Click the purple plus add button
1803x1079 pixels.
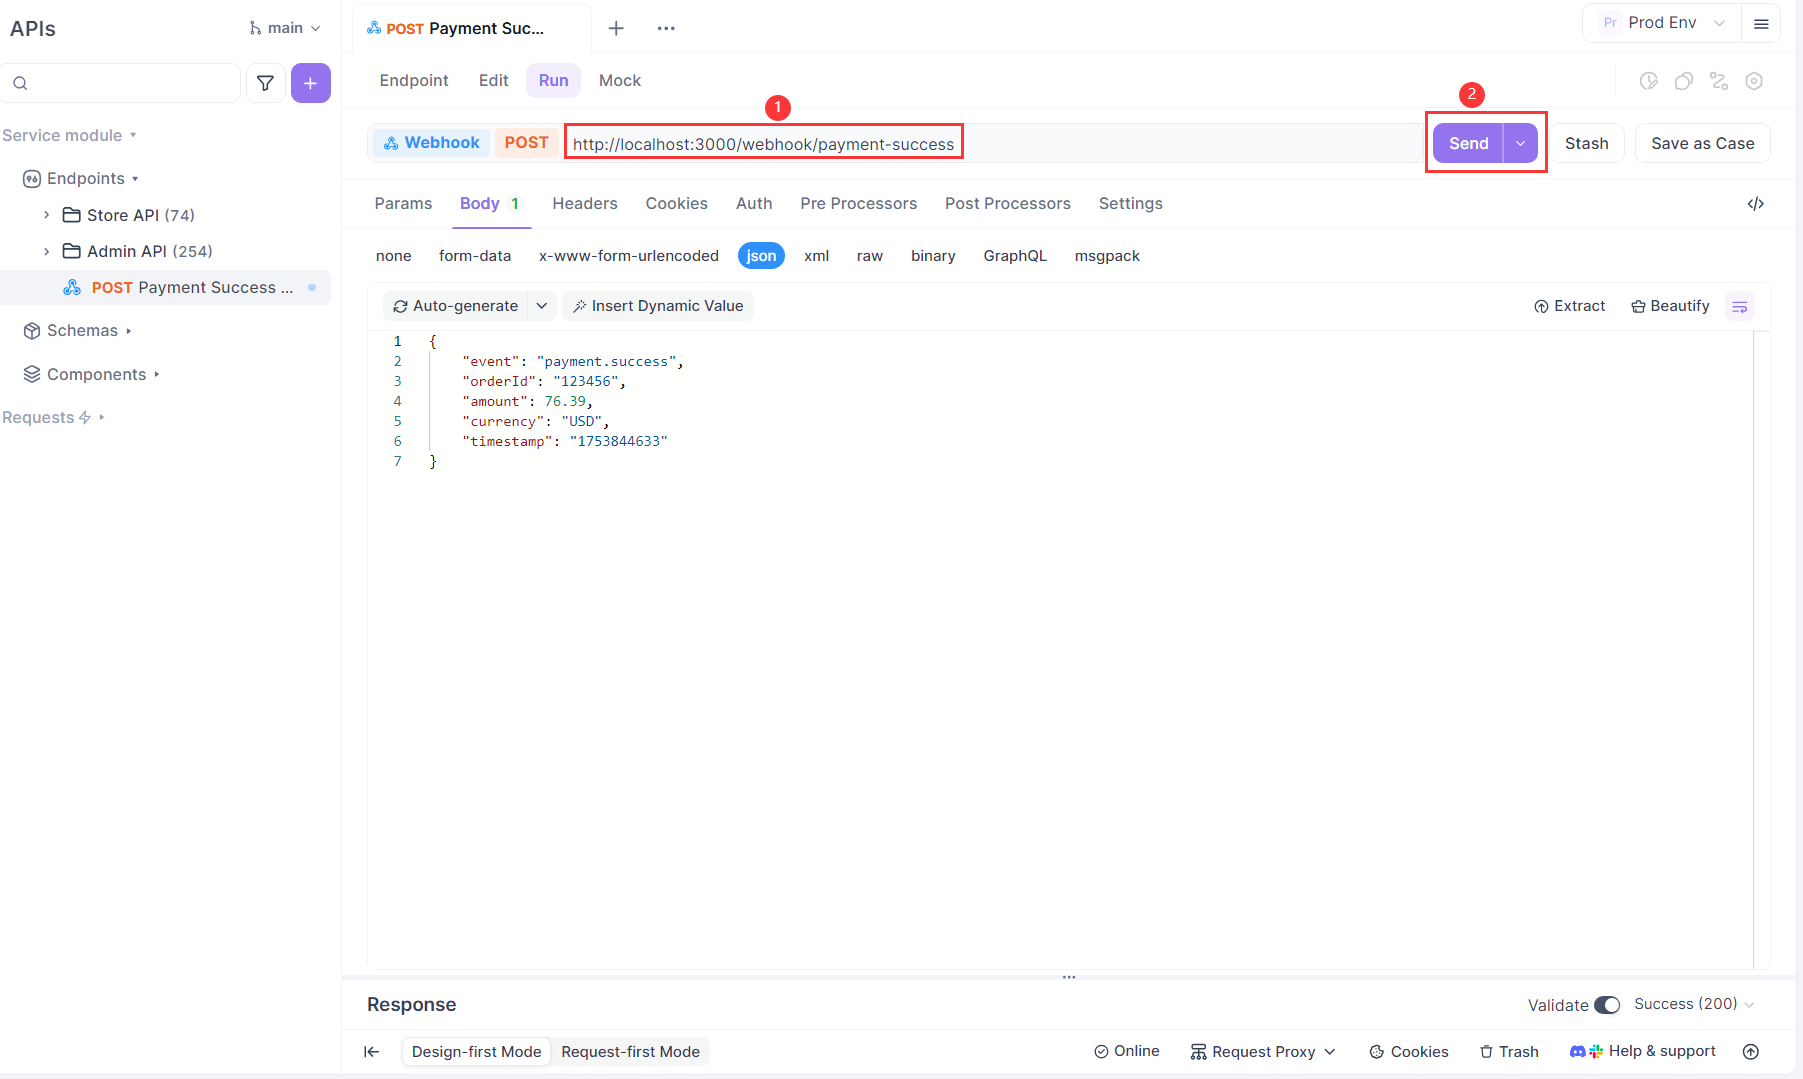tap(310, 83)
